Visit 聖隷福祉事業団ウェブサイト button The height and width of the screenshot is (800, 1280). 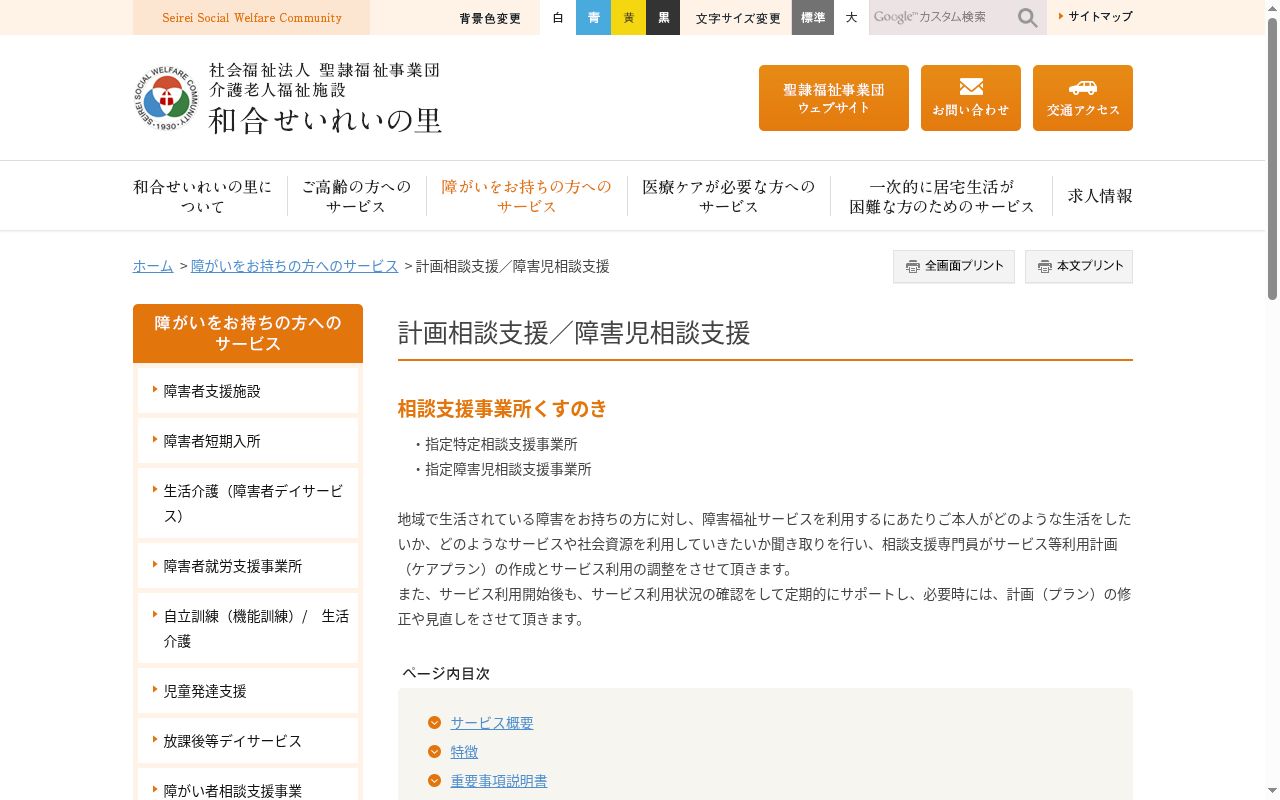pos(834,98)
